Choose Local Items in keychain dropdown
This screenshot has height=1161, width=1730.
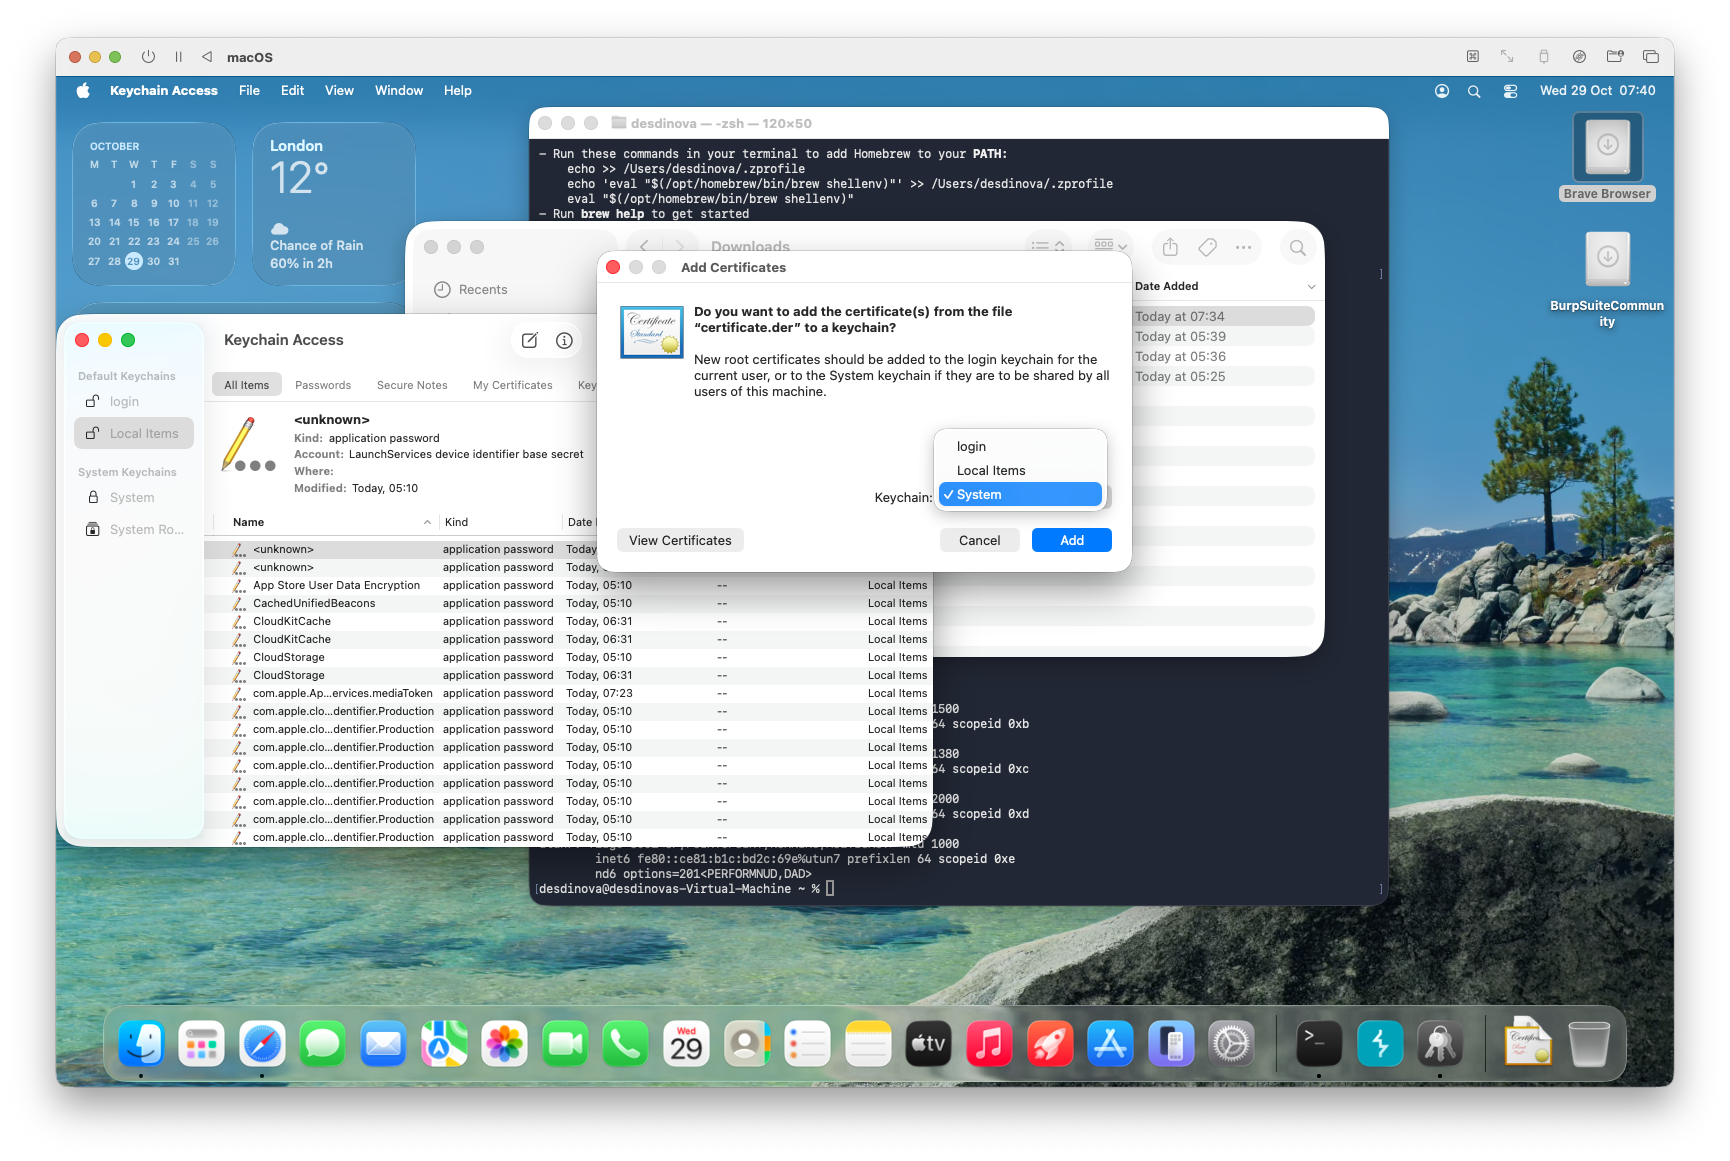(x=990, y=471)
